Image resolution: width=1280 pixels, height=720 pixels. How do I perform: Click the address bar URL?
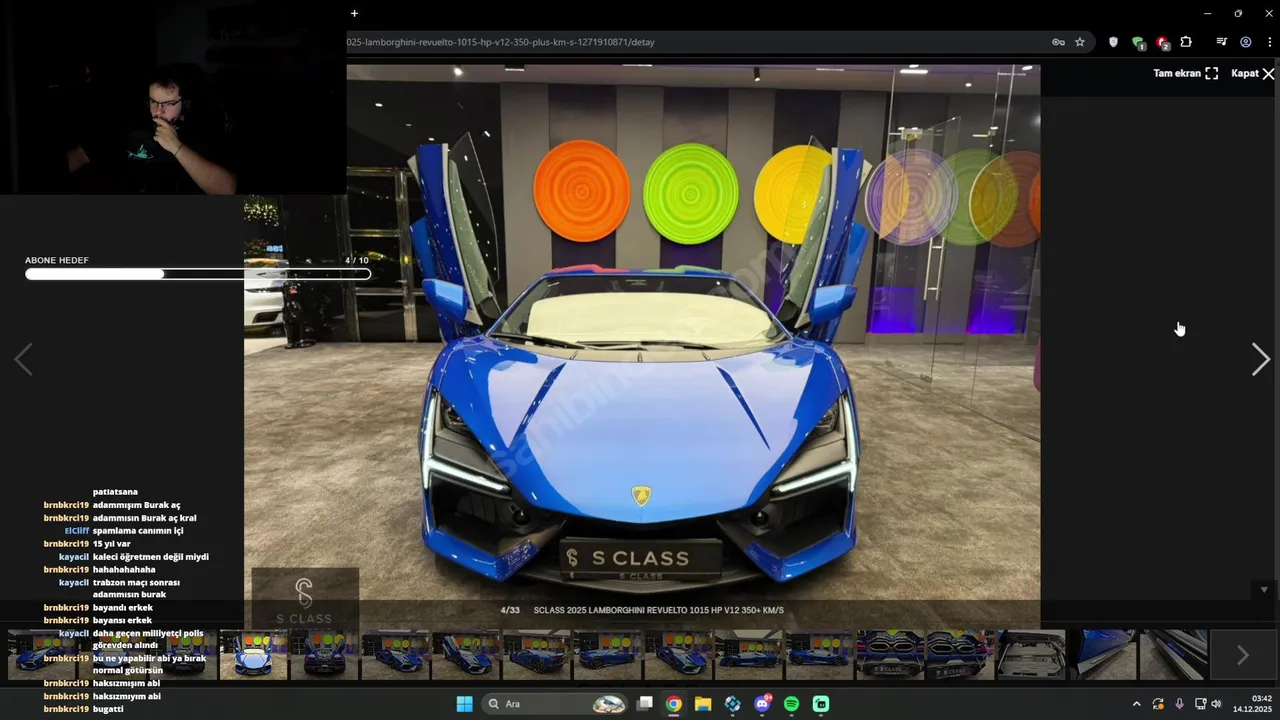[x=500, y=42]
